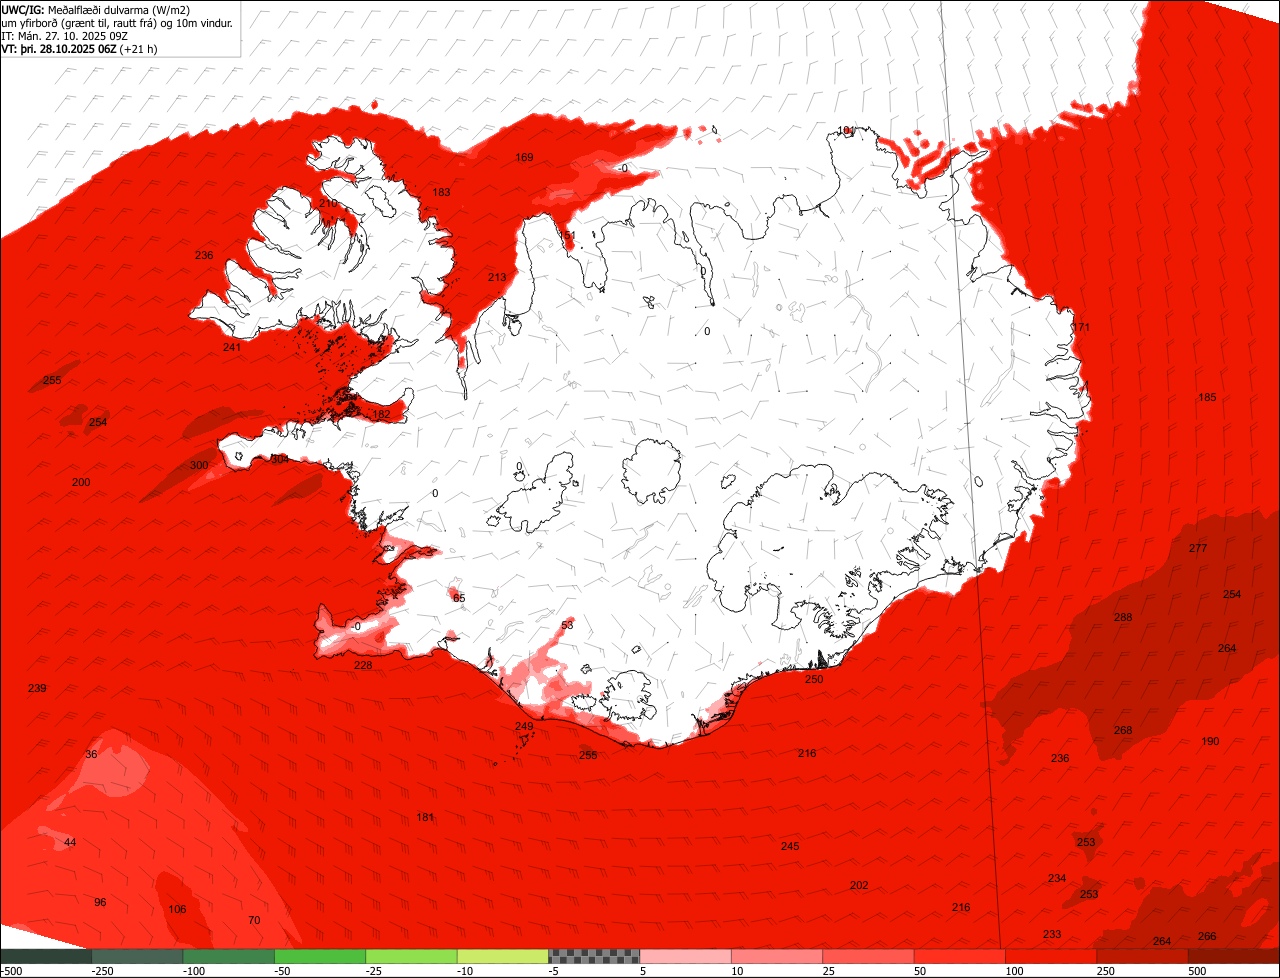Click the darkest green legend swatch between -500 and -250
1280x978 pixels.
coord(45,956)
